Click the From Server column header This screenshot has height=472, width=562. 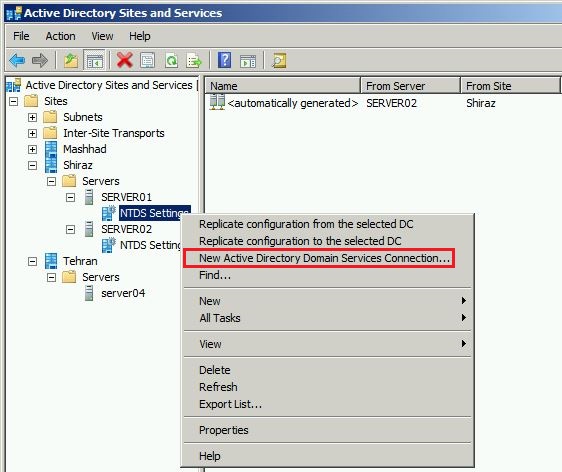pos(410,86)
